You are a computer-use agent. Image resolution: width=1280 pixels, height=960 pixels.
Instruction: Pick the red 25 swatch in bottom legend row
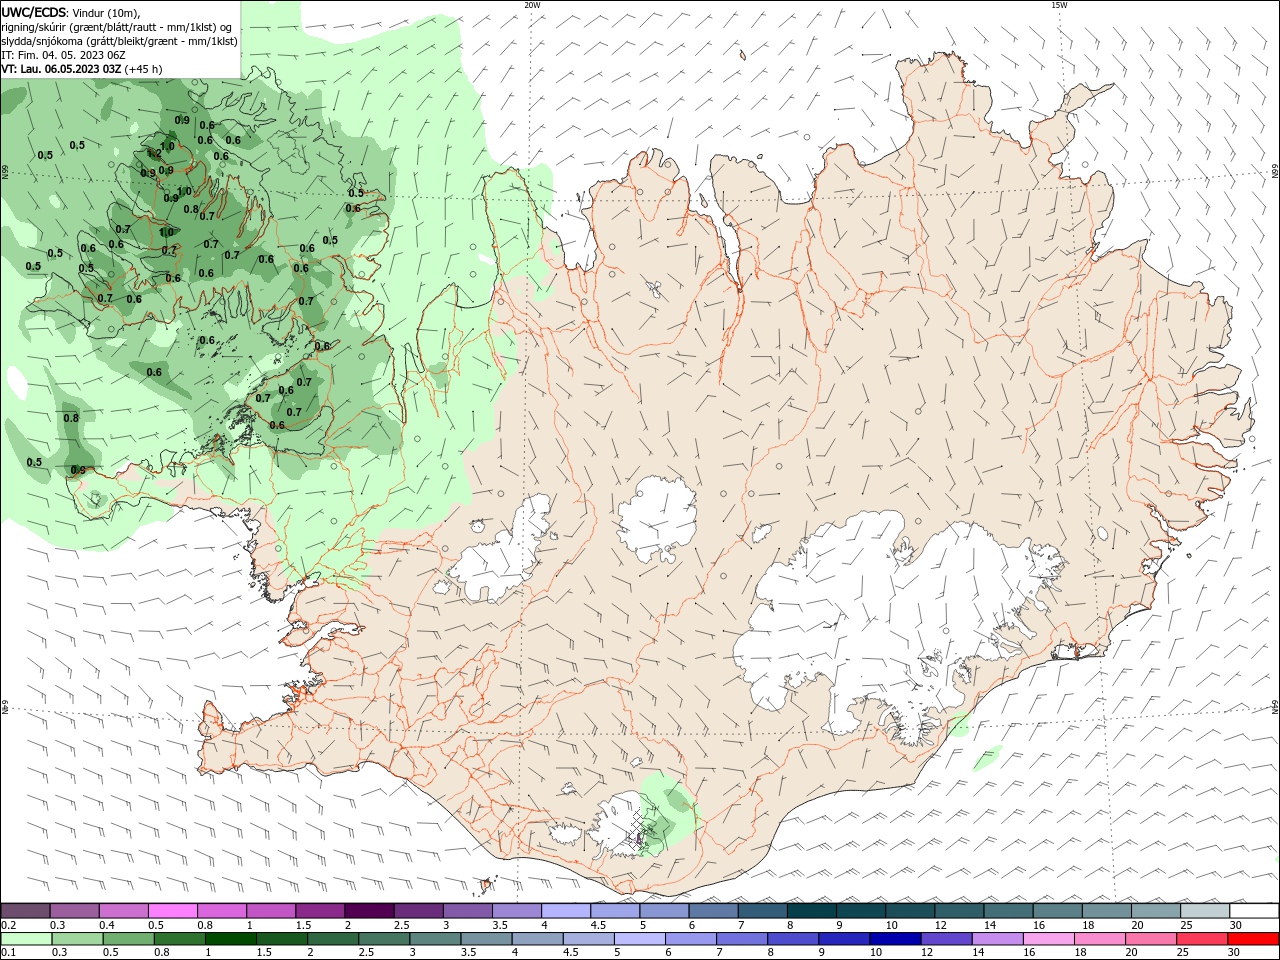coord(1202,939)
